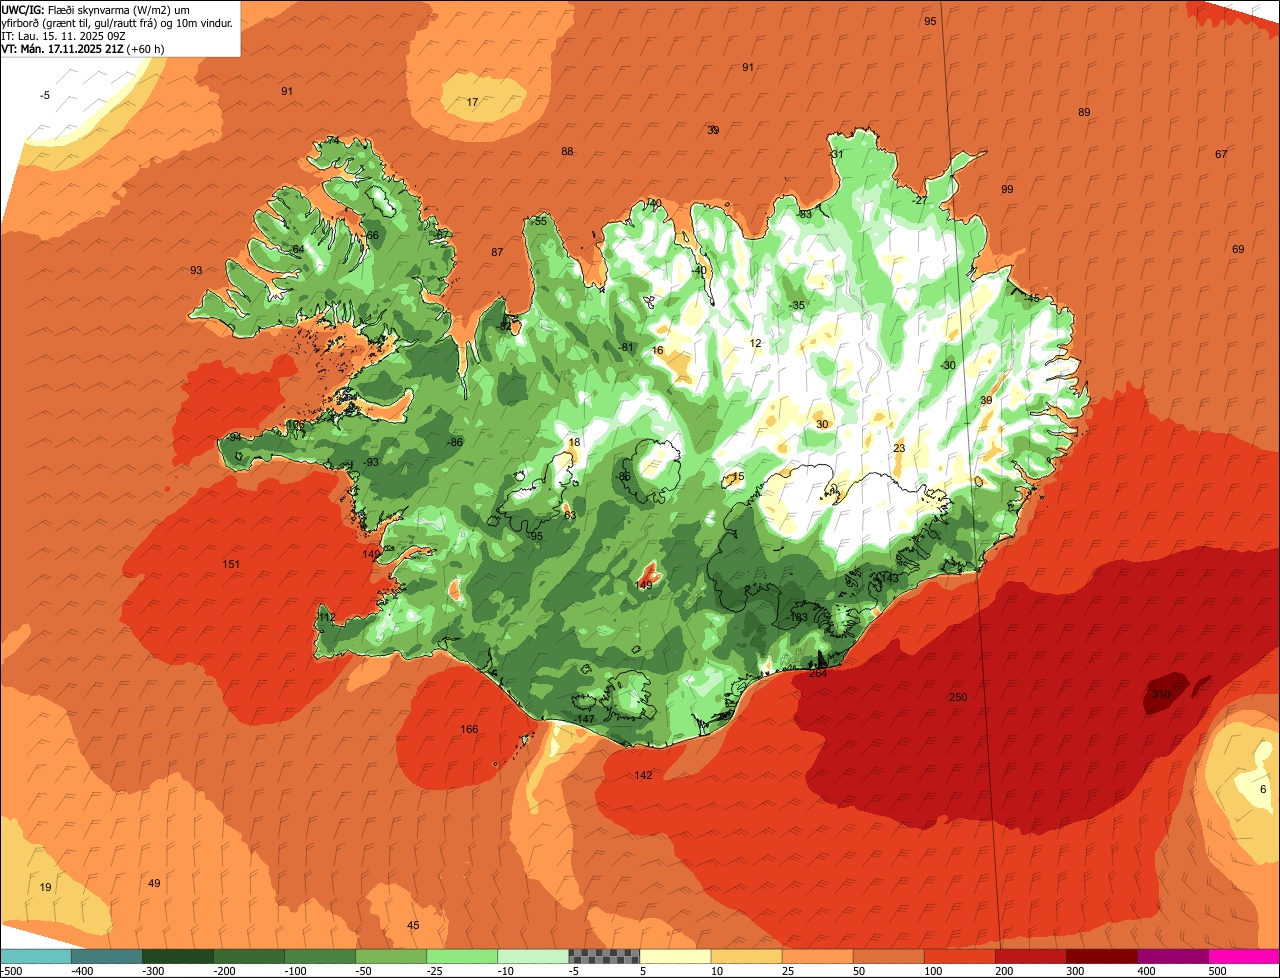The image size is (1280, 978).
Task: Click the 23 value in the highlands
Action: [899, 448]
